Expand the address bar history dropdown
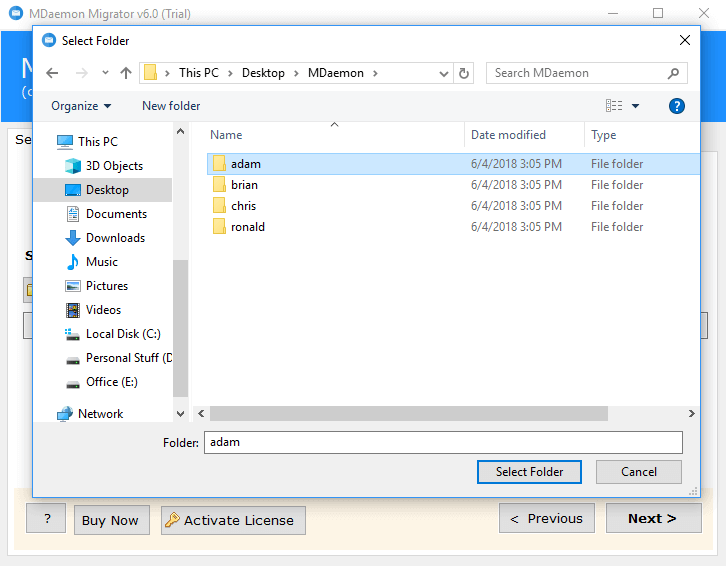The height and width of the screenshot is (566, 726). (x=444, y=74)
